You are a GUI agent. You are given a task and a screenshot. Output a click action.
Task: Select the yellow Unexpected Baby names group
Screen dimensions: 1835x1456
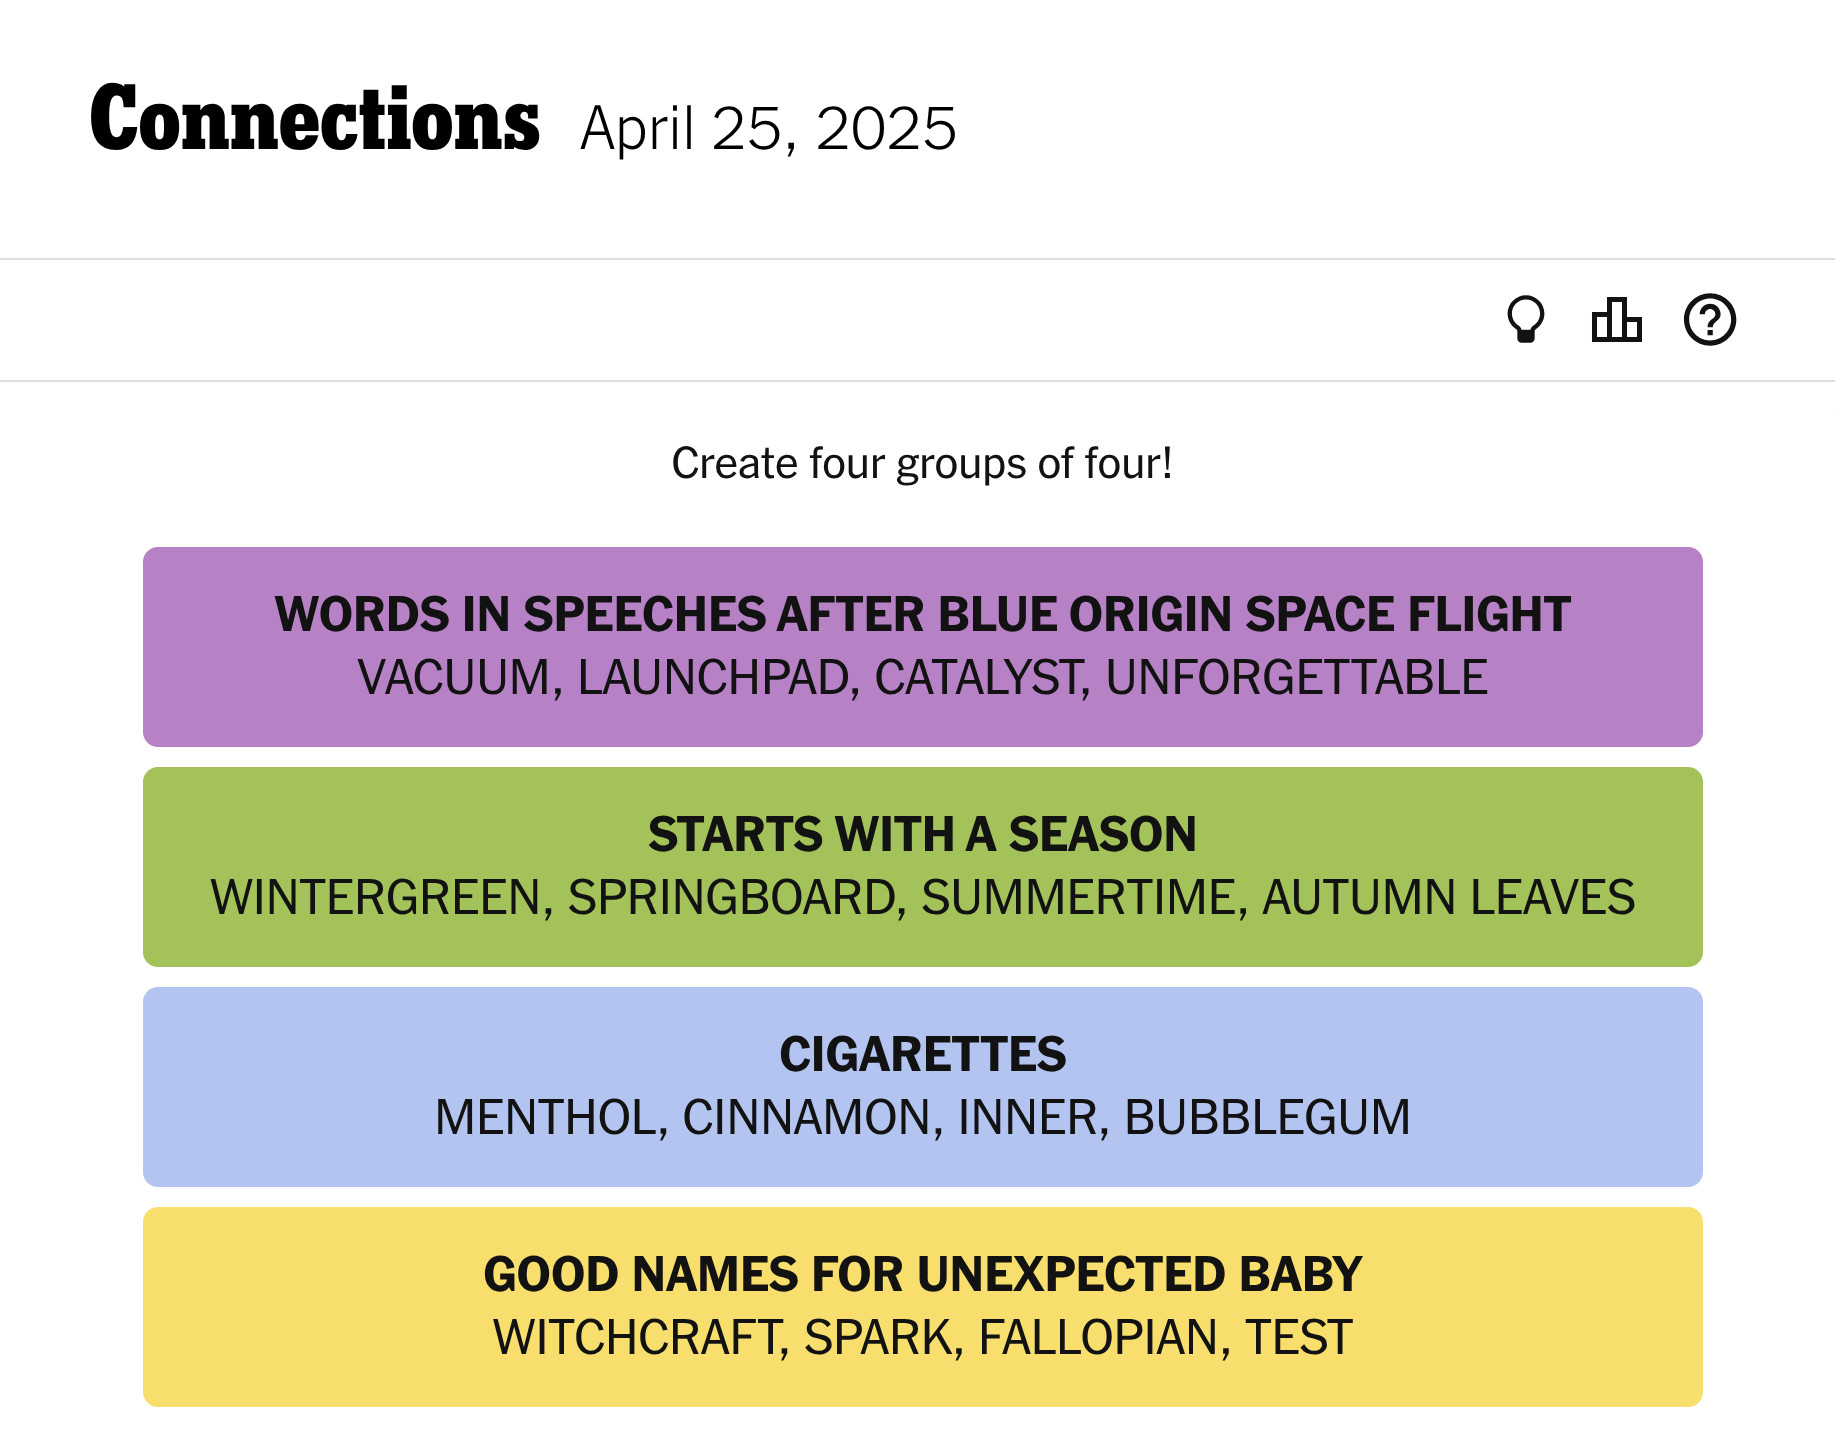pos(922,1306)
